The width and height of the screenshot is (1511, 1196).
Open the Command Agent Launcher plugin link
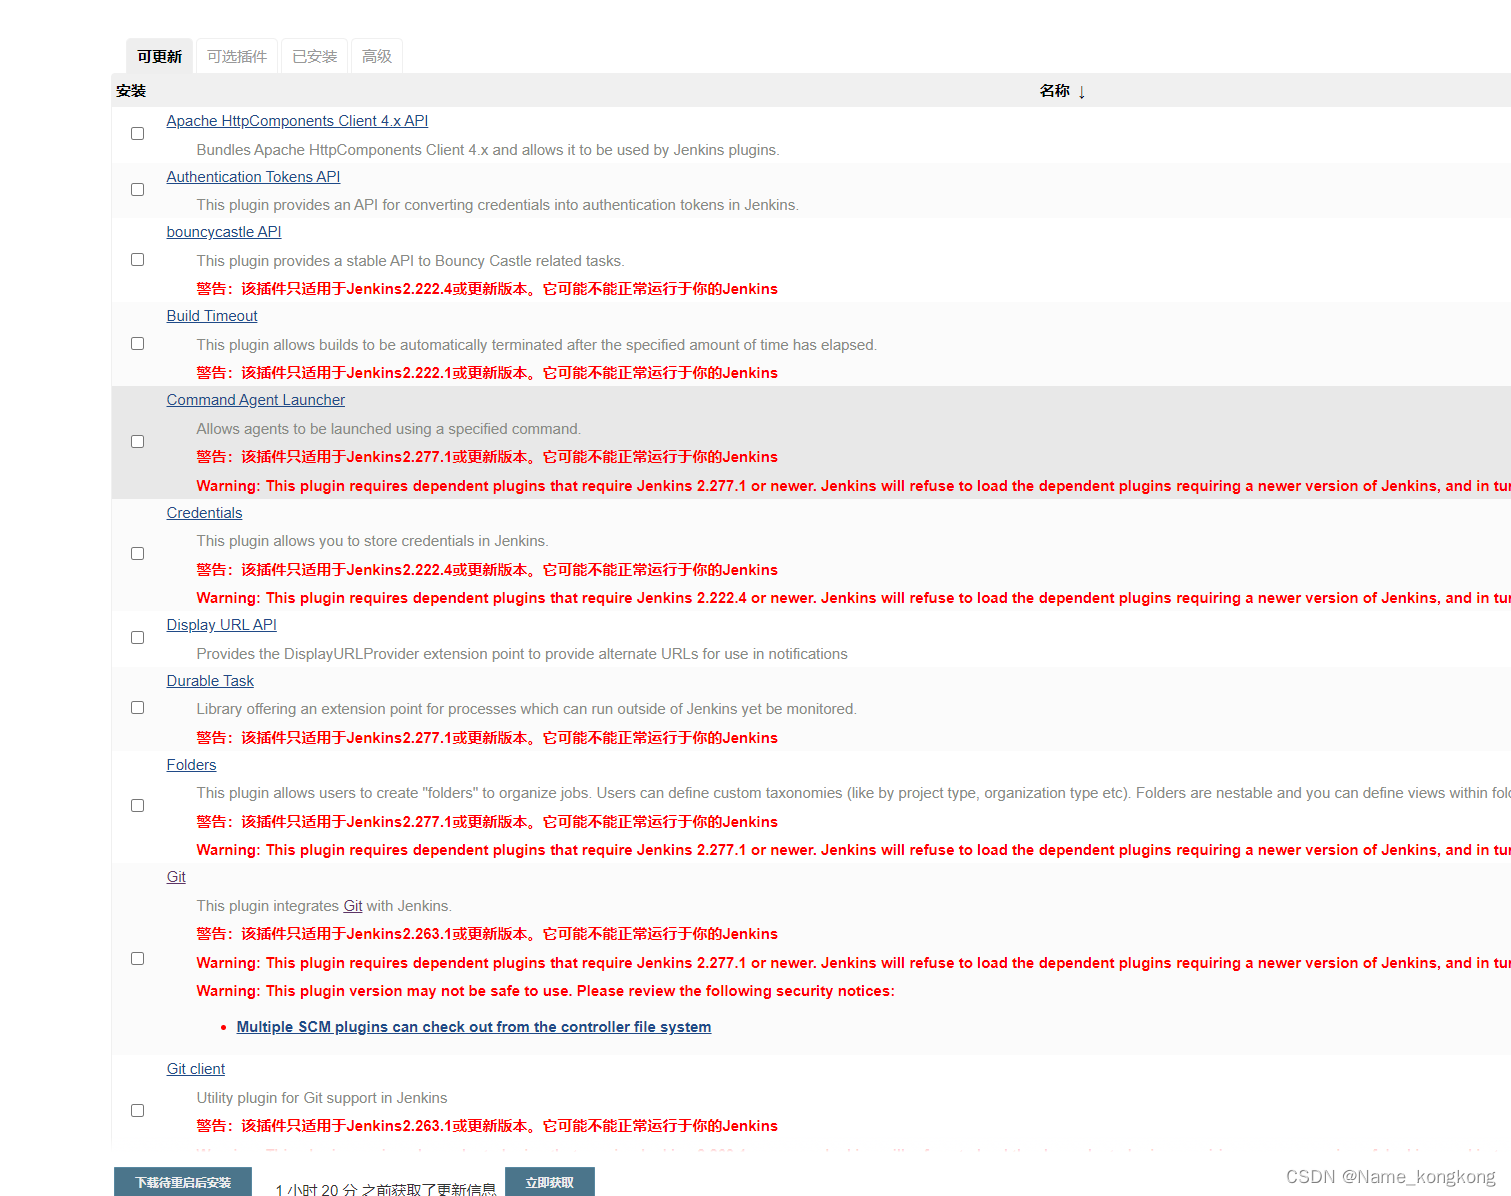pos(255,399)
